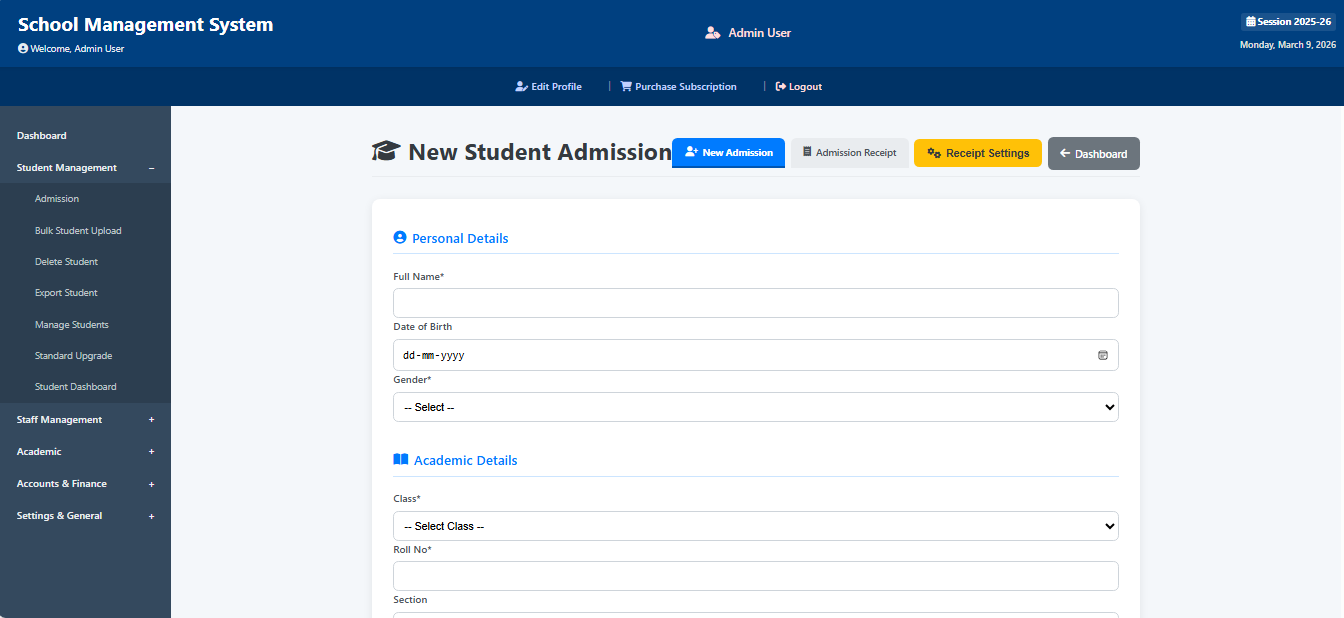Click the Full Name input field
Image resolution: width=1344 pixels, height=618 pixels.
[x=755, y=302]
